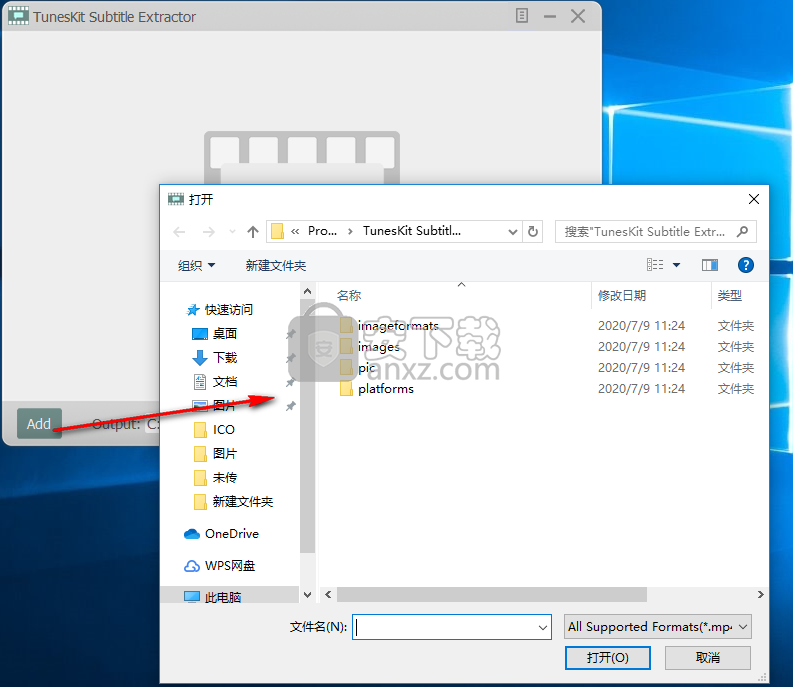Click the 打开(O) button

point(607,658)
